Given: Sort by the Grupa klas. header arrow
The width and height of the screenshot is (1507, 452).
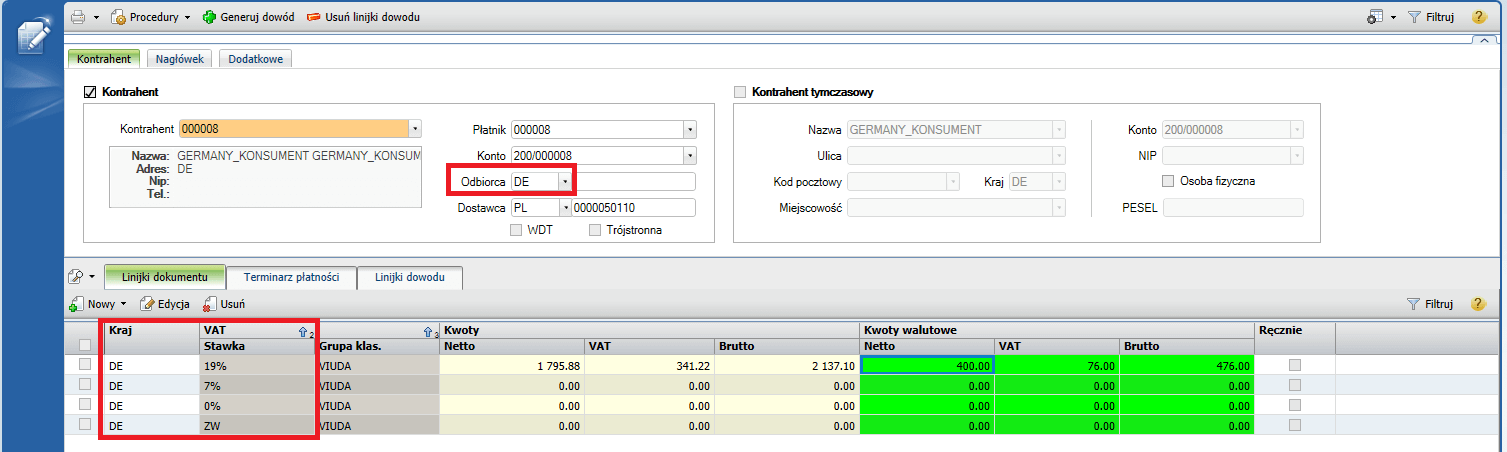Looking at the screenshot, I should (x=431, y=331).
